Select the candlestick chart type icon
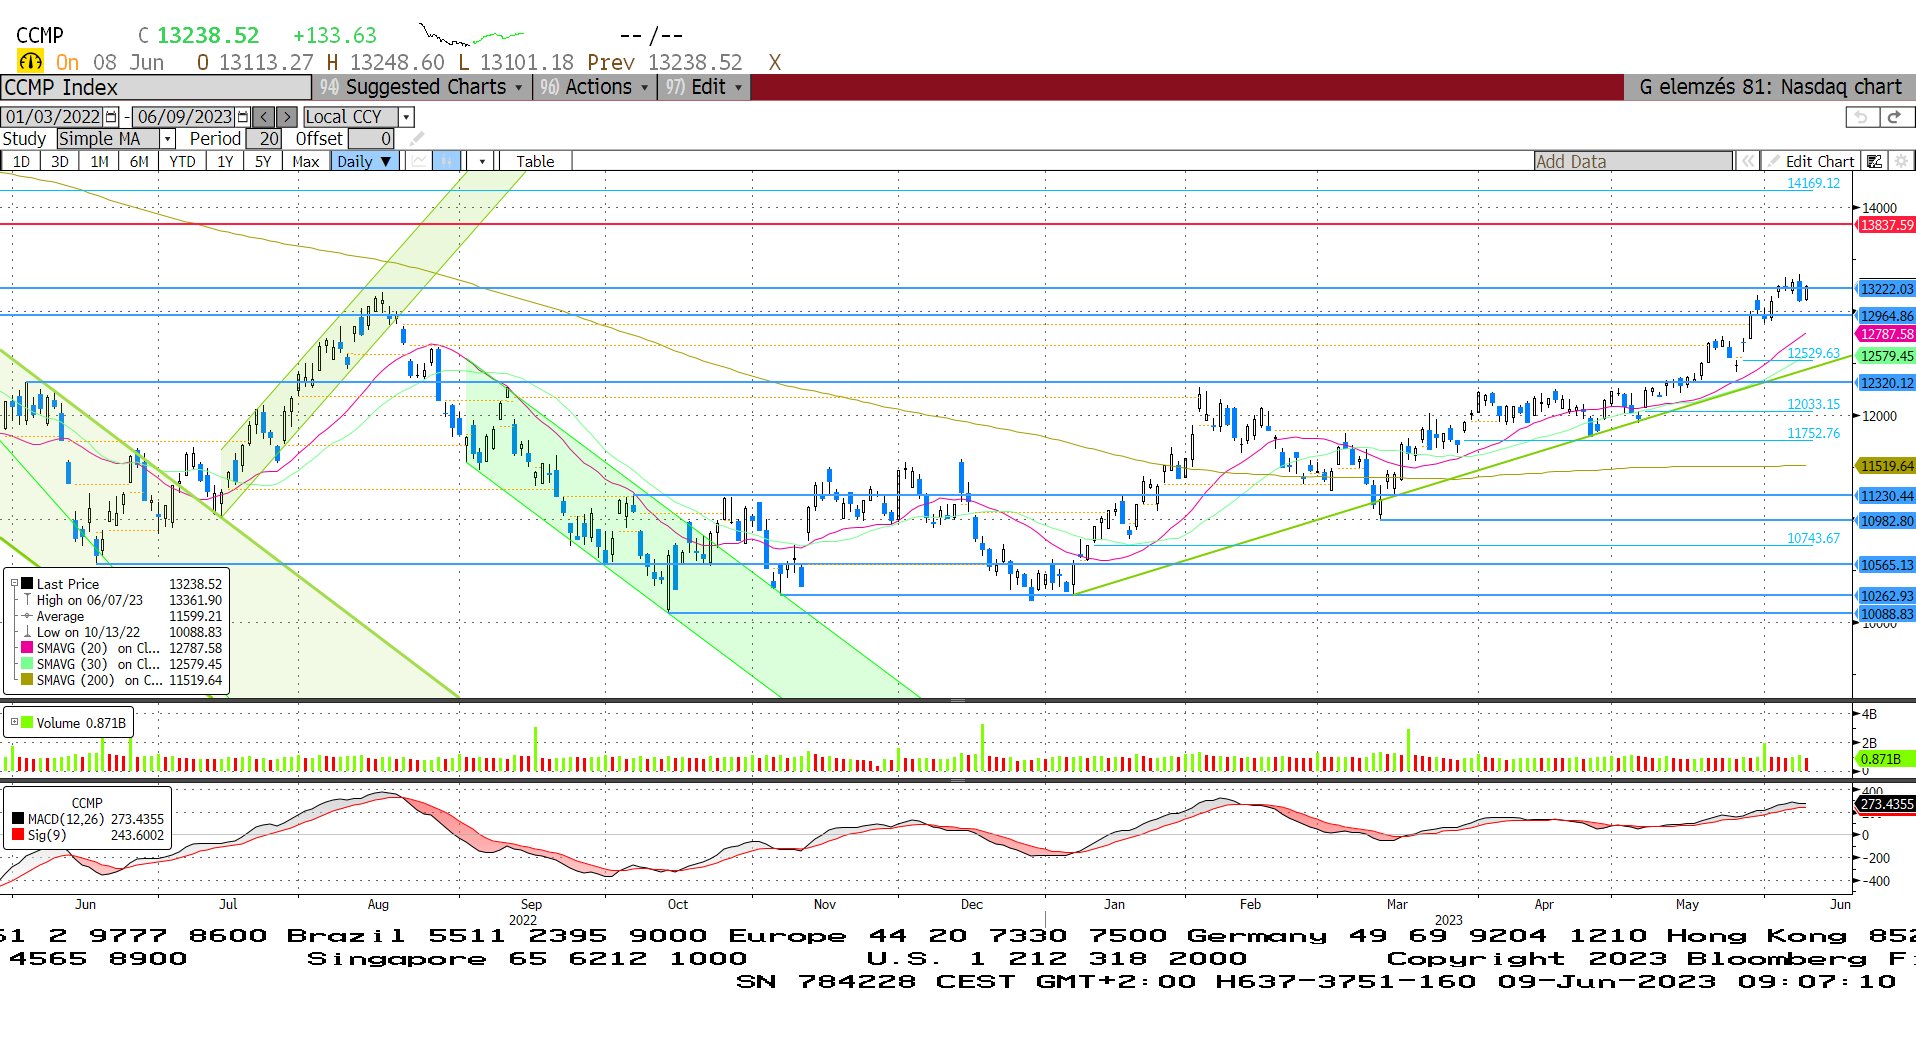 (447, 161)
